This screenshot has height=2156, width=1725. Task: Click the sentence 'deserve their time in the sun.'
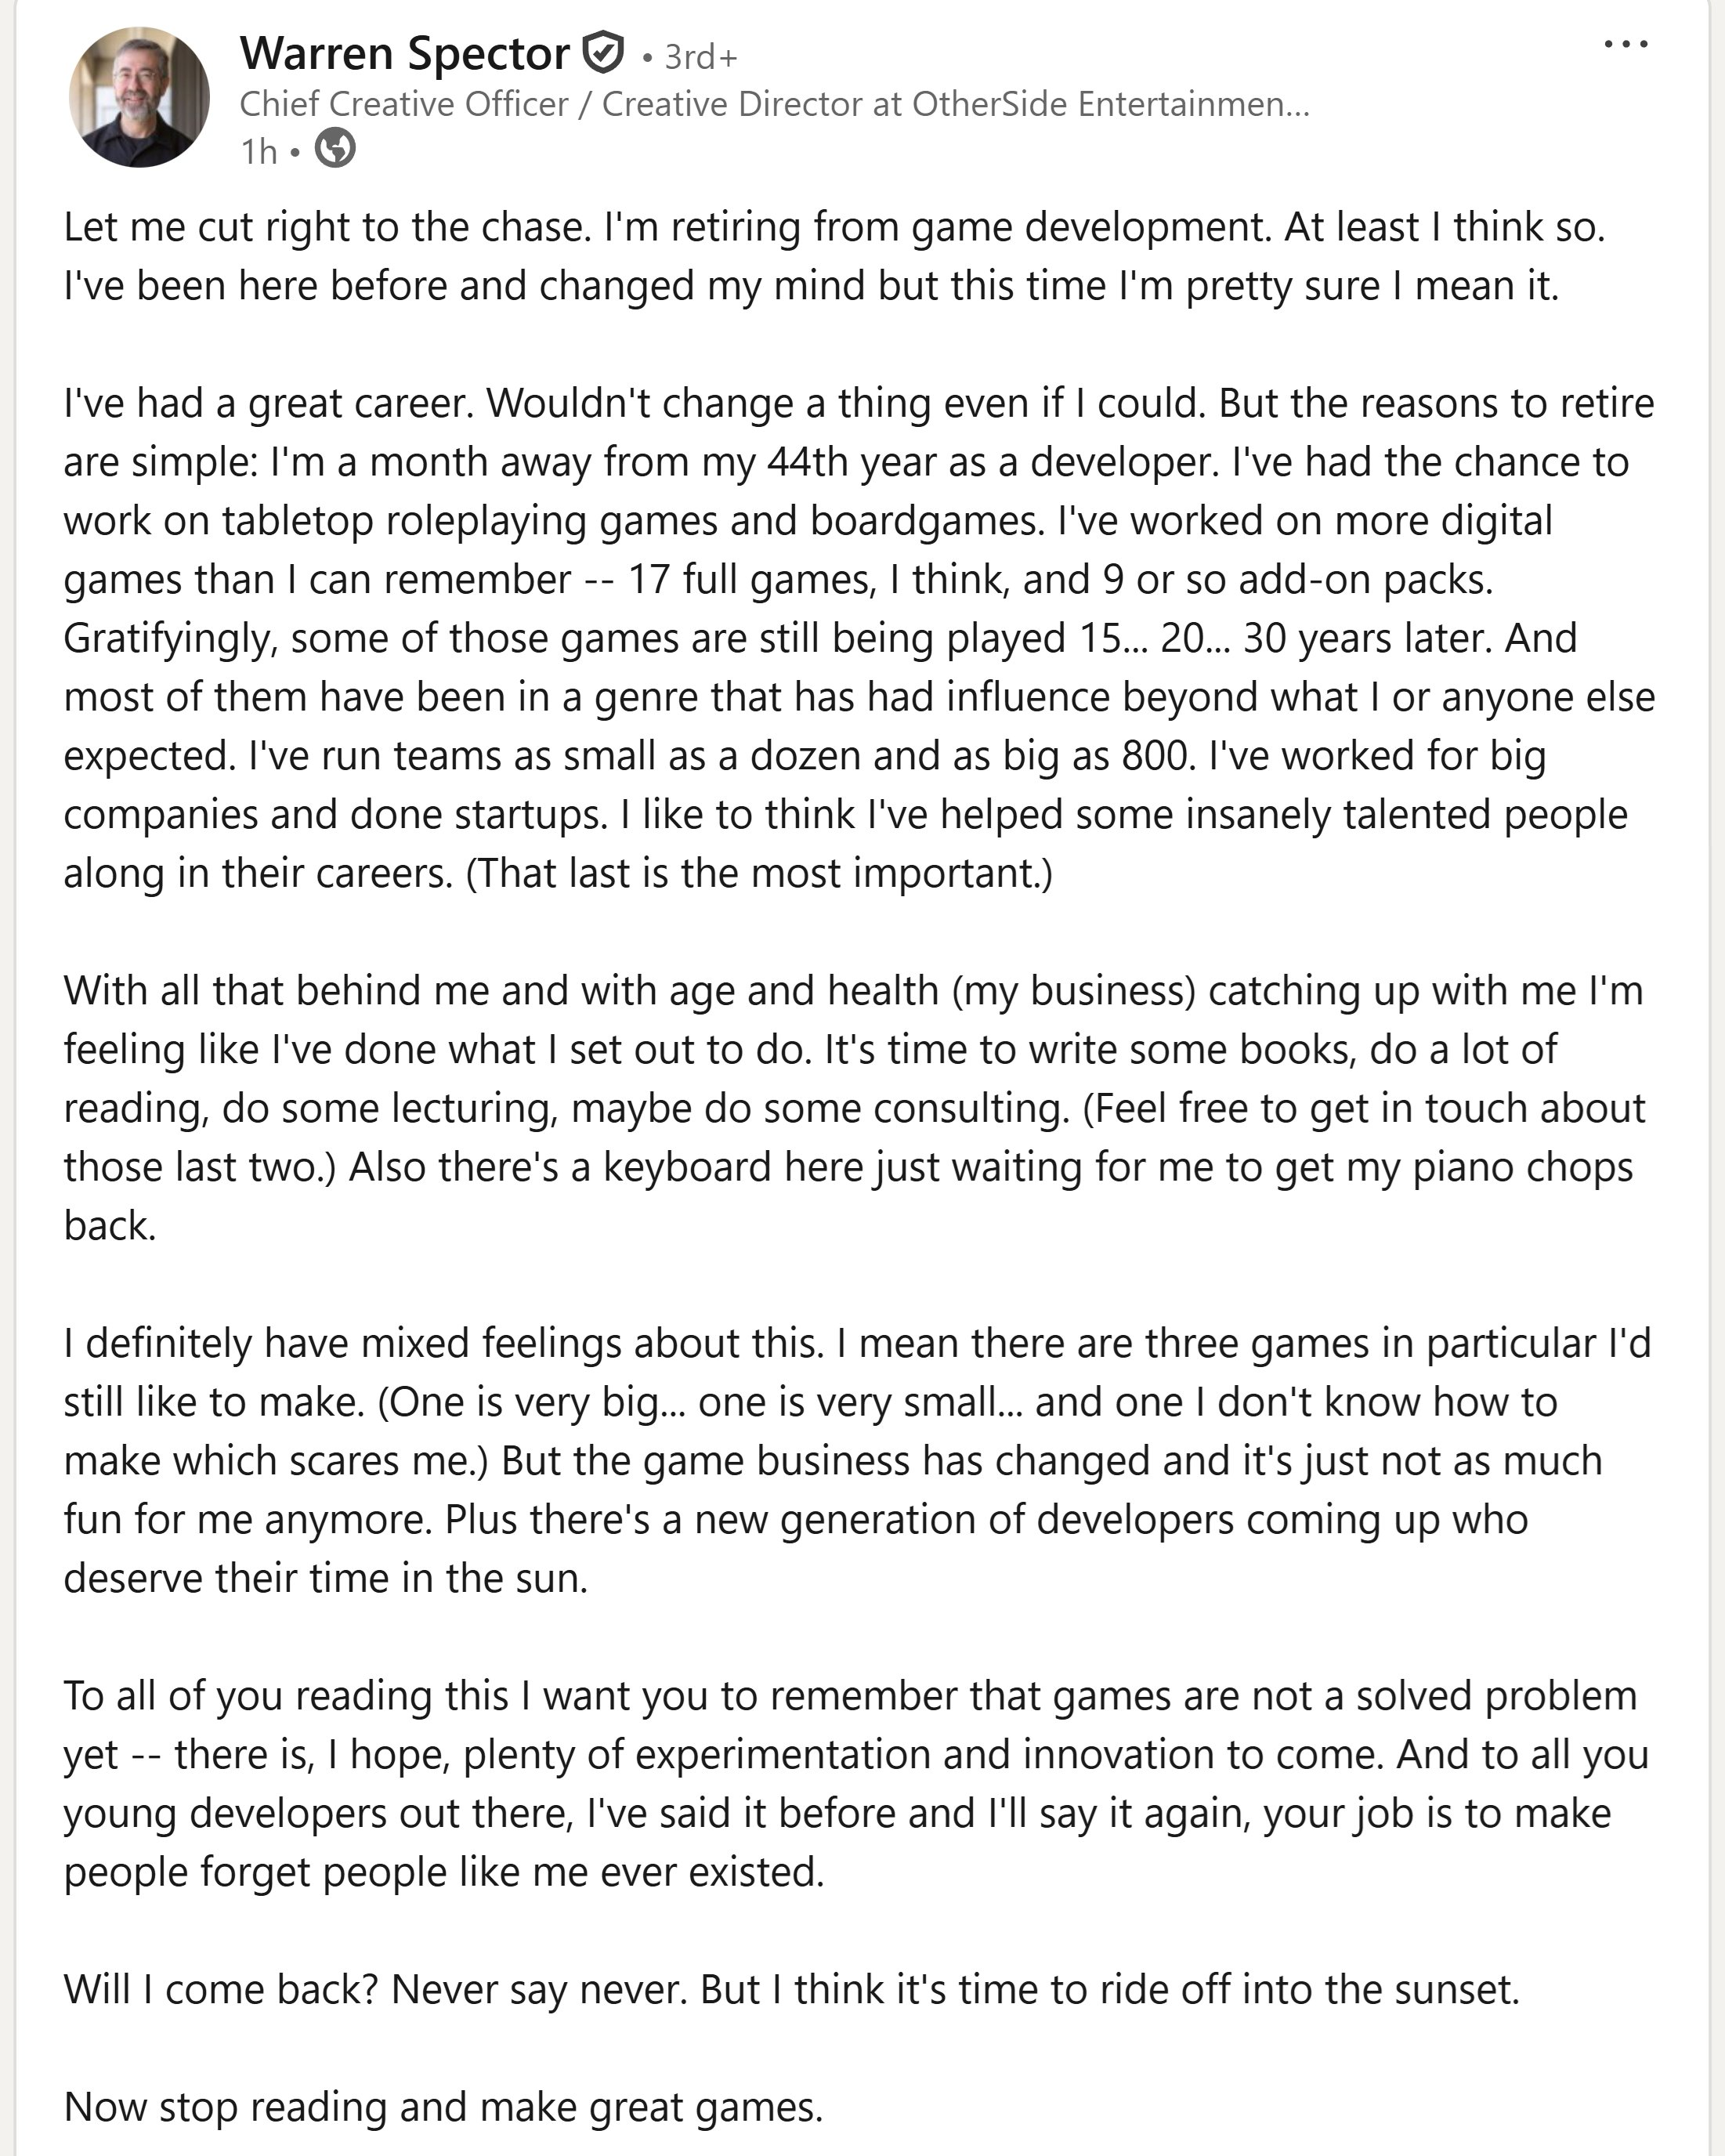(326, 1578)
